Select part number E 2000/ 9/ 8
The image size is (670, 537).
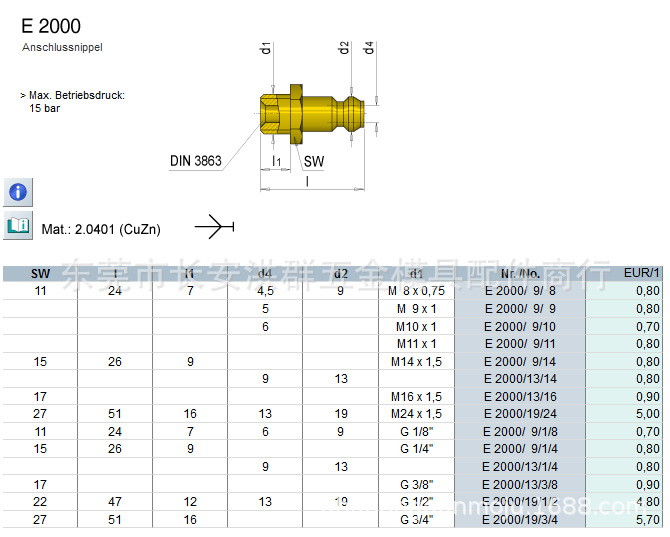(x=520, y=291)
